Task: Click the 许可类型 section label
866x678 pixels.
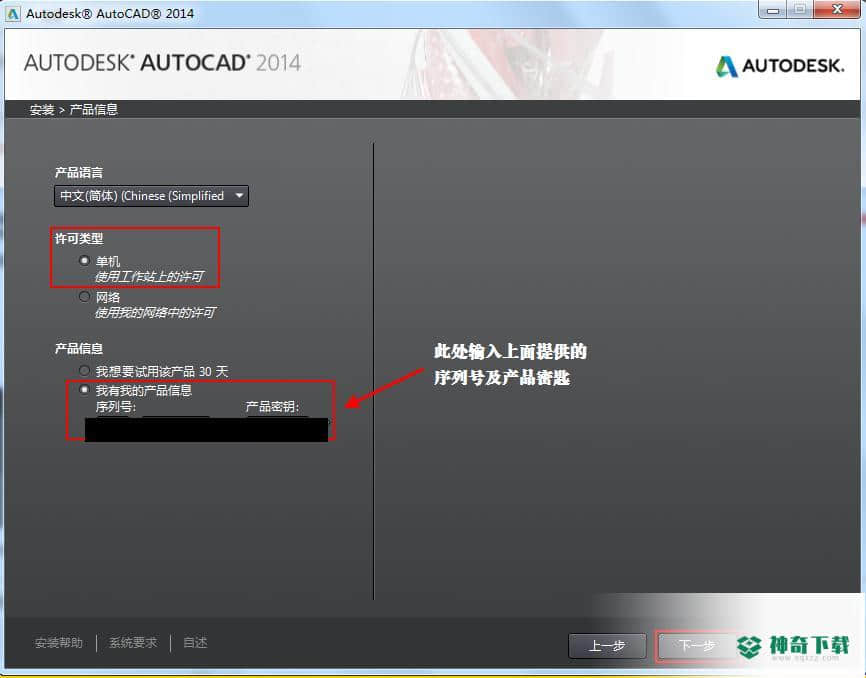Action: [x=79, y=239]
